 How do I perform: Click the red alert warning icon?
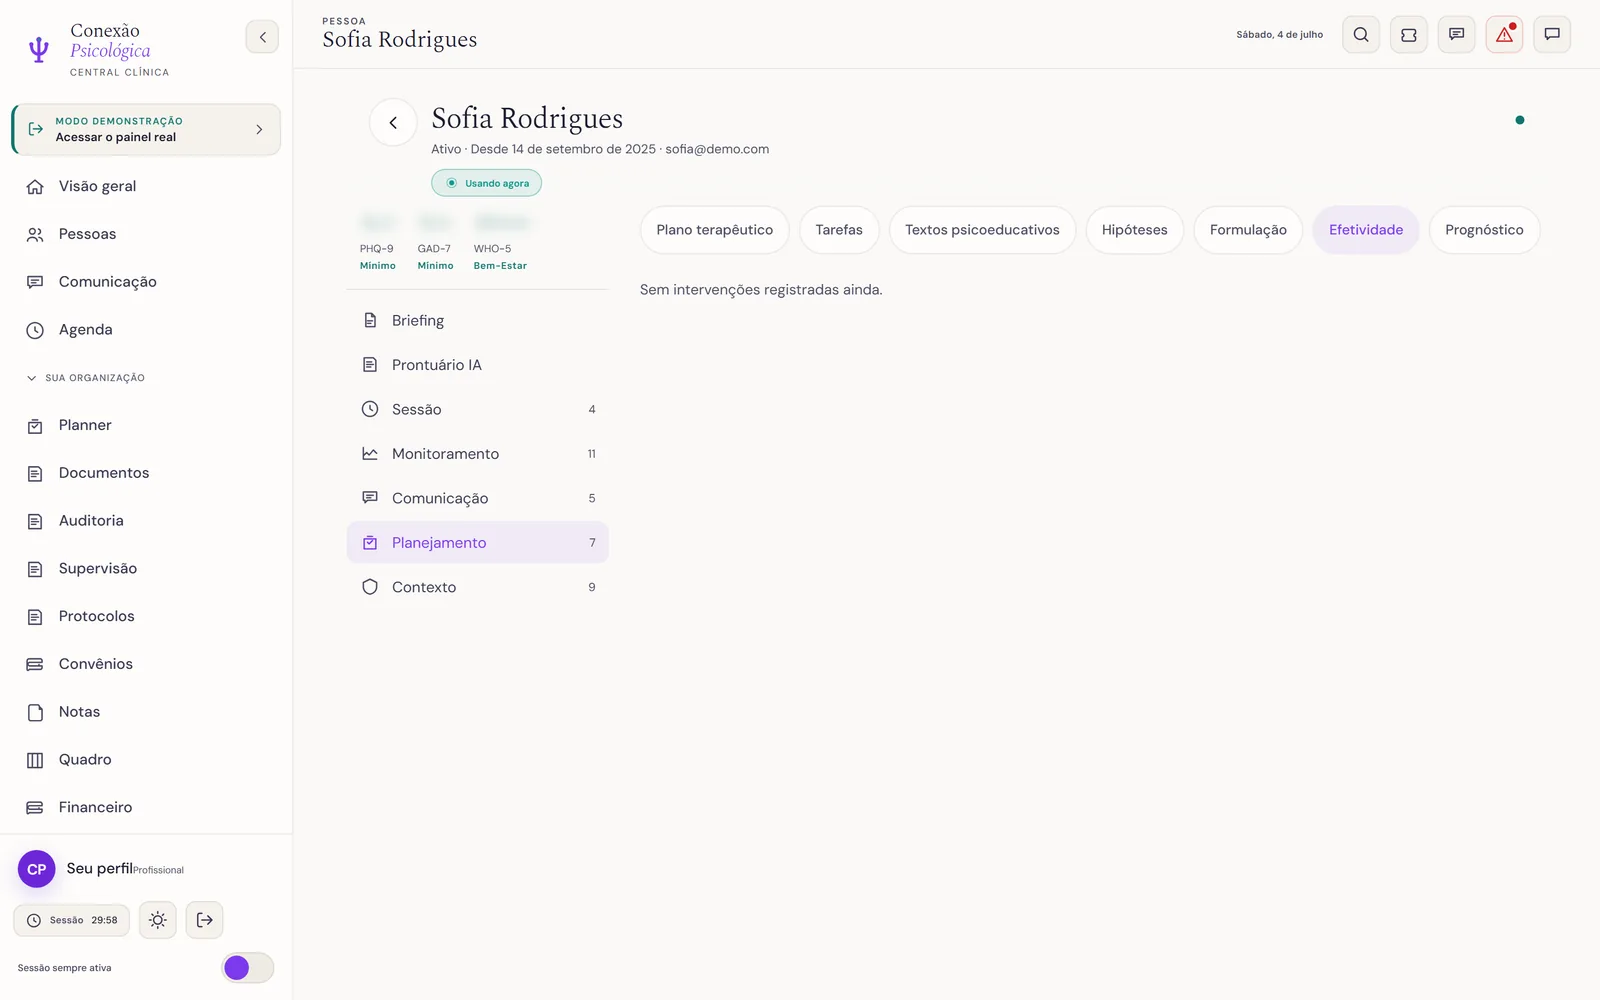[x=1504, y=35]
